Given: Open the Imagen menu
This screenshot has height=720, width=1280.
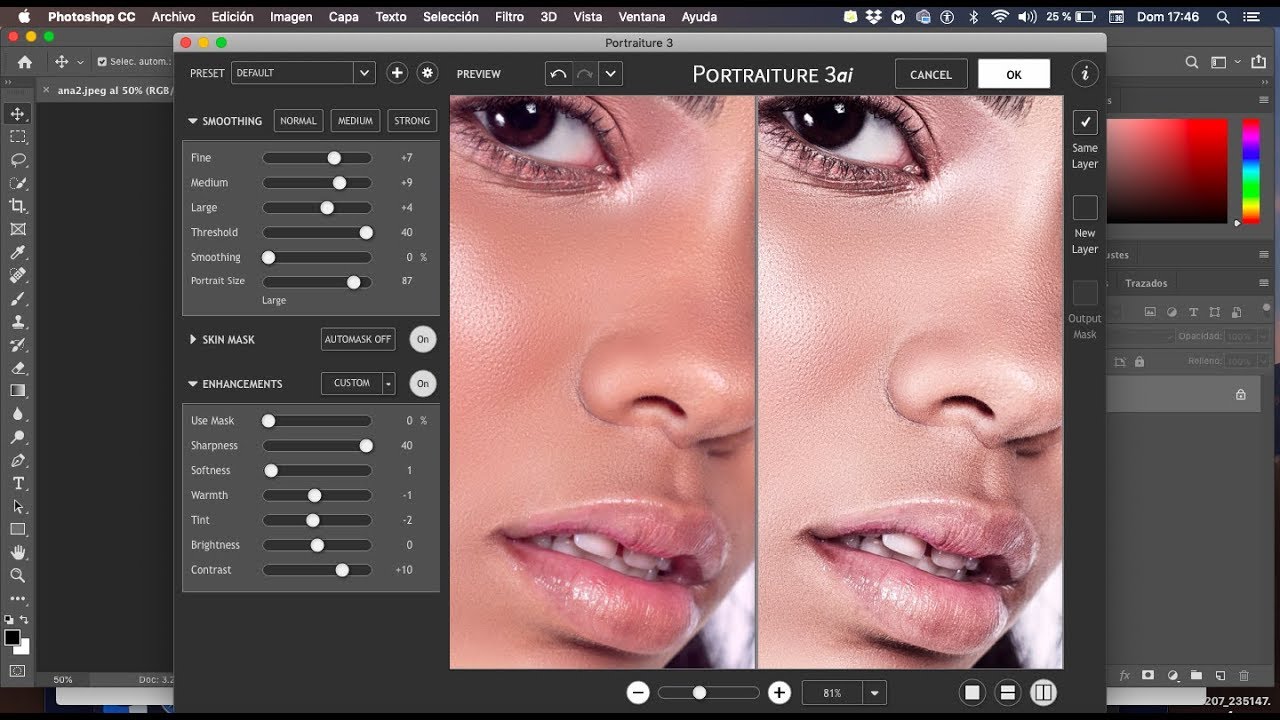Looking at the screenshot, I should pos(291,17).
